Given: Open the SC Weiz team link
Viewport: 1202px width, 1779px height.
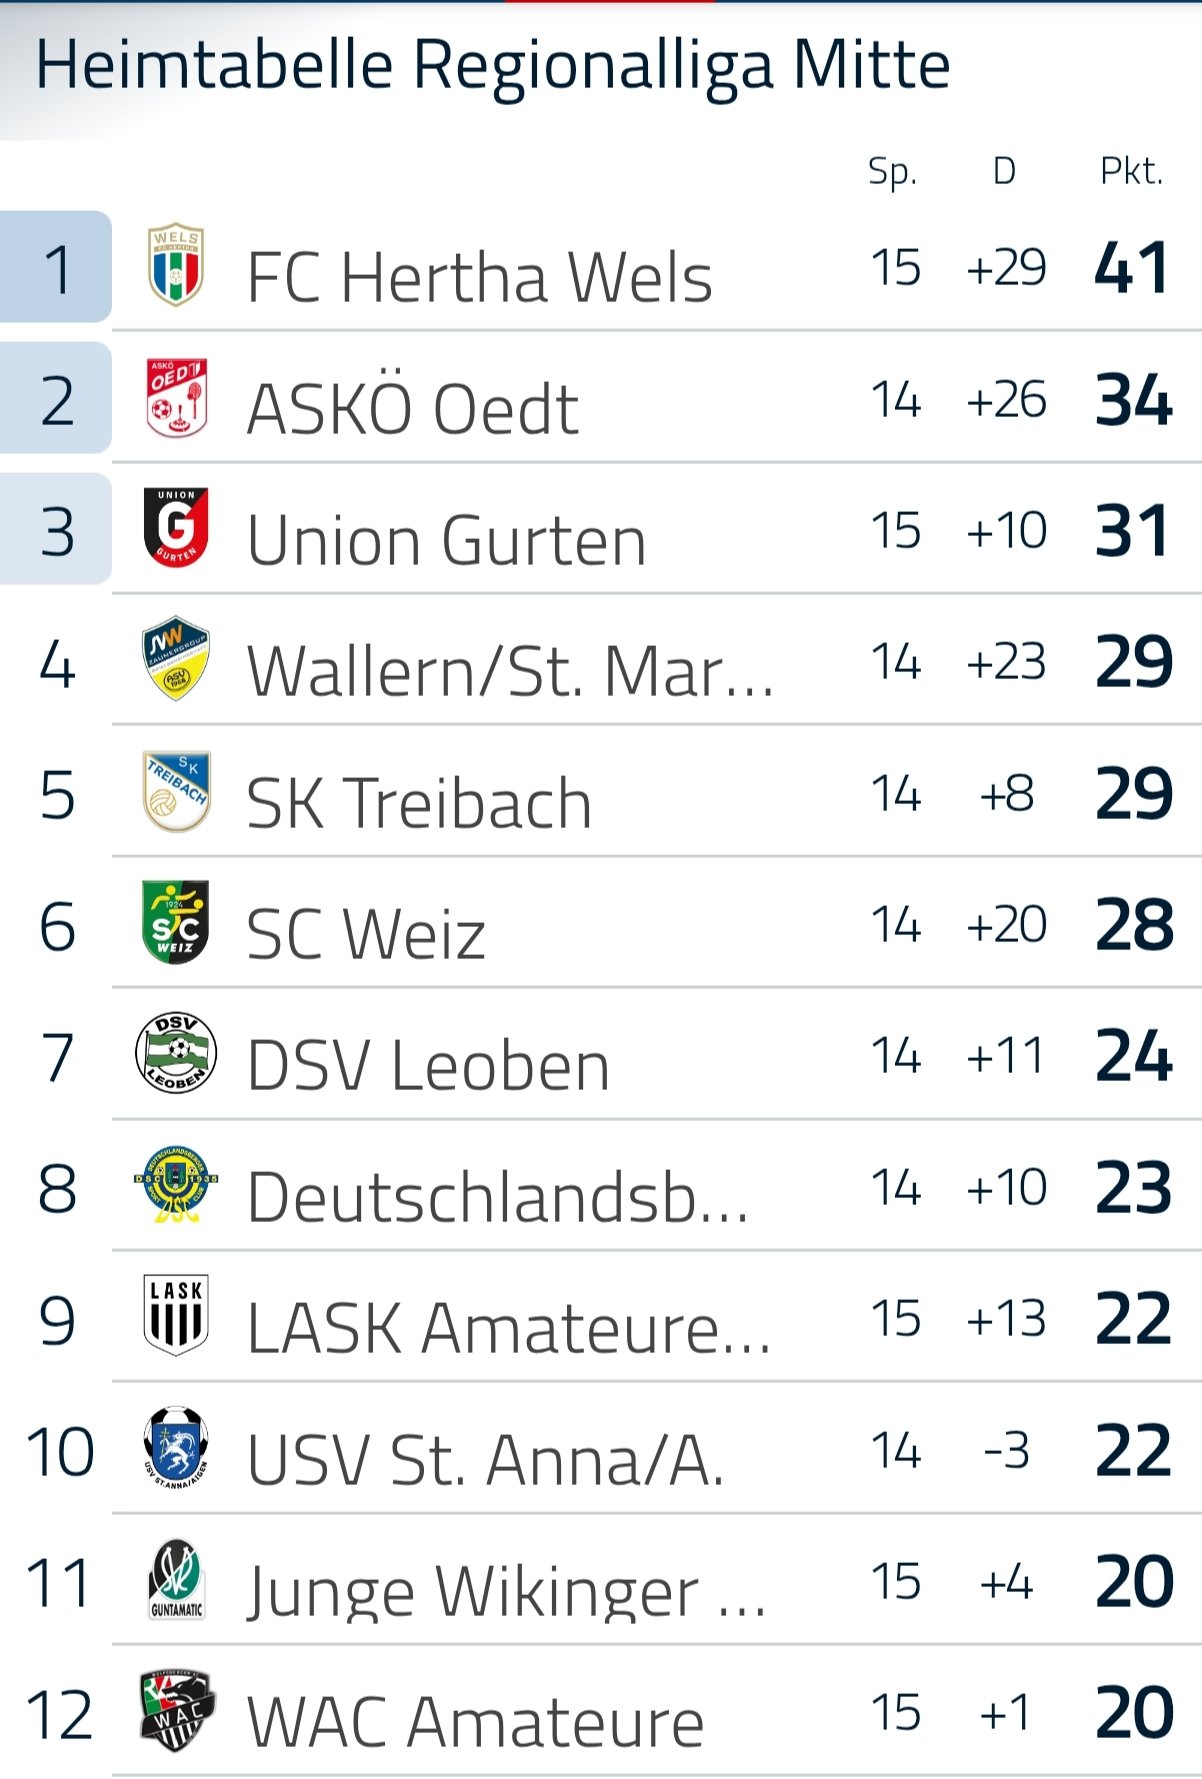Looking at the screenshot, I should (x=366, y=934).
